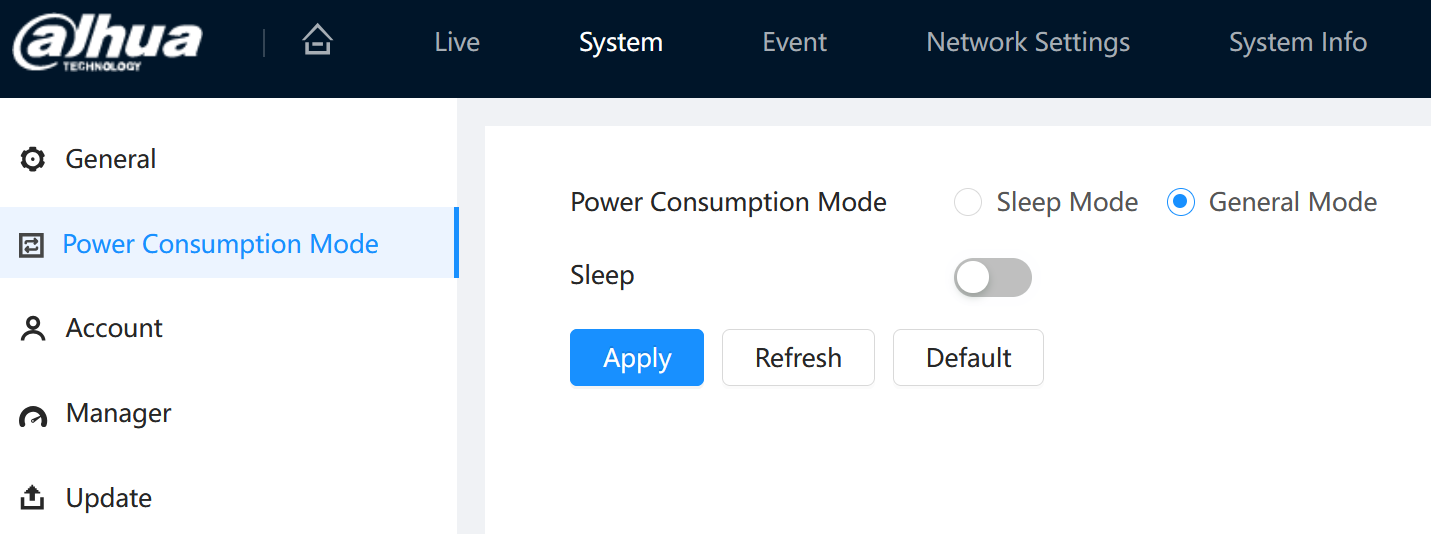Open the System Info tab

(x=1298, y=42)
